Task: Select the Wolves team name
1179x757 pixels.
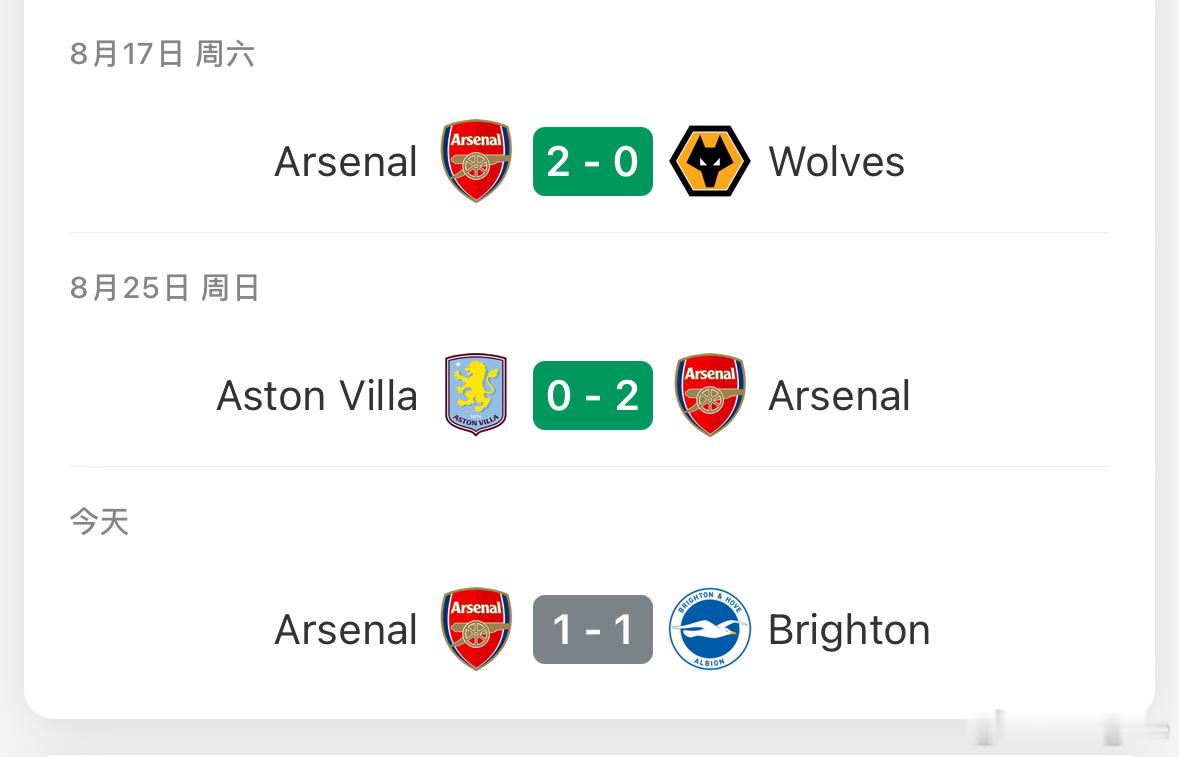Action: click(836, 162)
